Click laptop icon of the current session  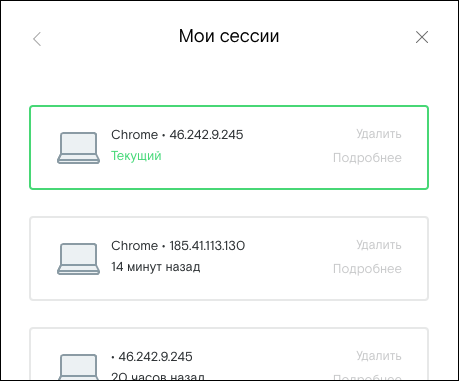(78, 148)
